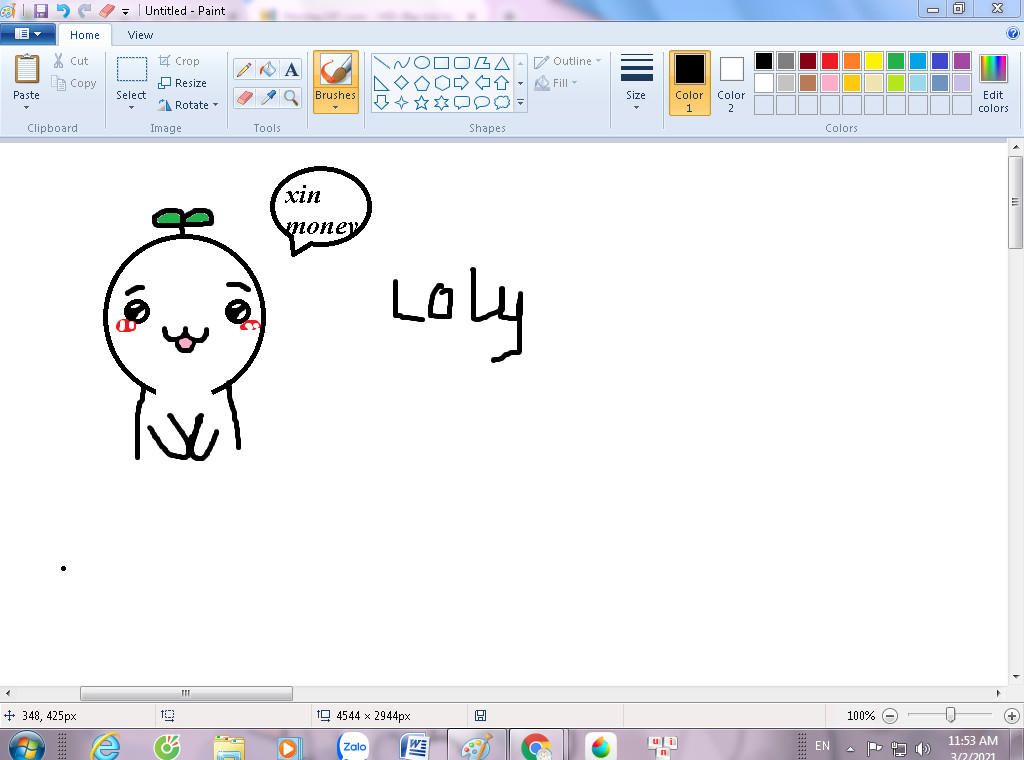Switch to the Home ribbon tab
This screenshot has height=760, width=1024.
click(x=85, y=35)
